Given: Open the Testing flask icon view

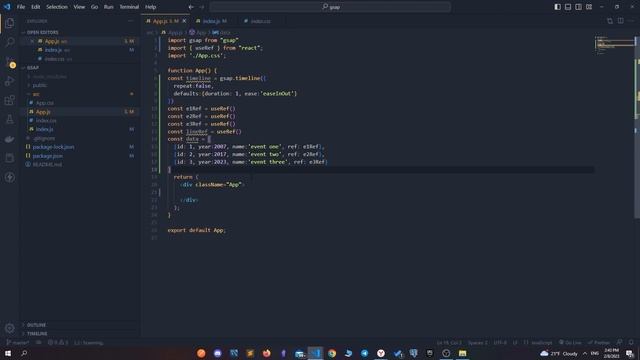Looking at the screenshot, I should 10,119.
